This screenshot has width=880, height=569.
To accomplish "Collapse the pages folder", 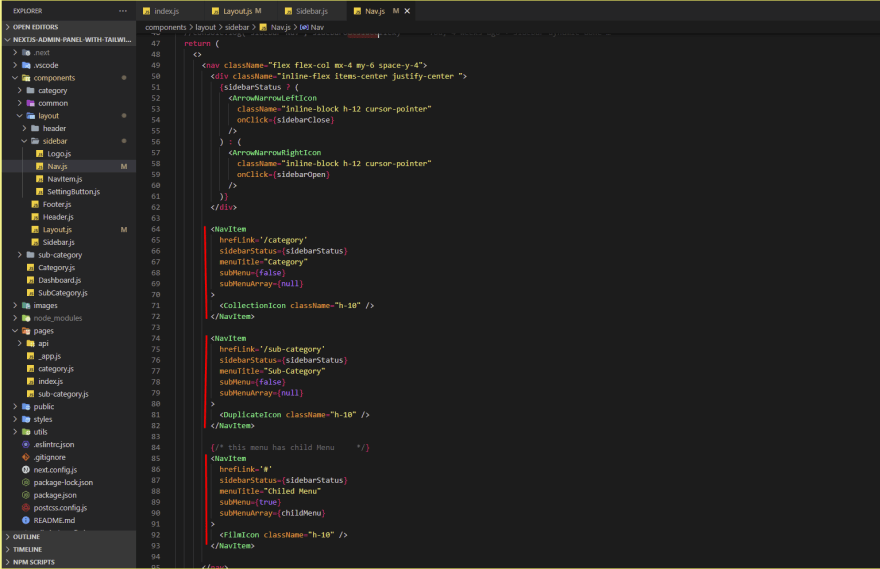I will click(x=15, y=331).
